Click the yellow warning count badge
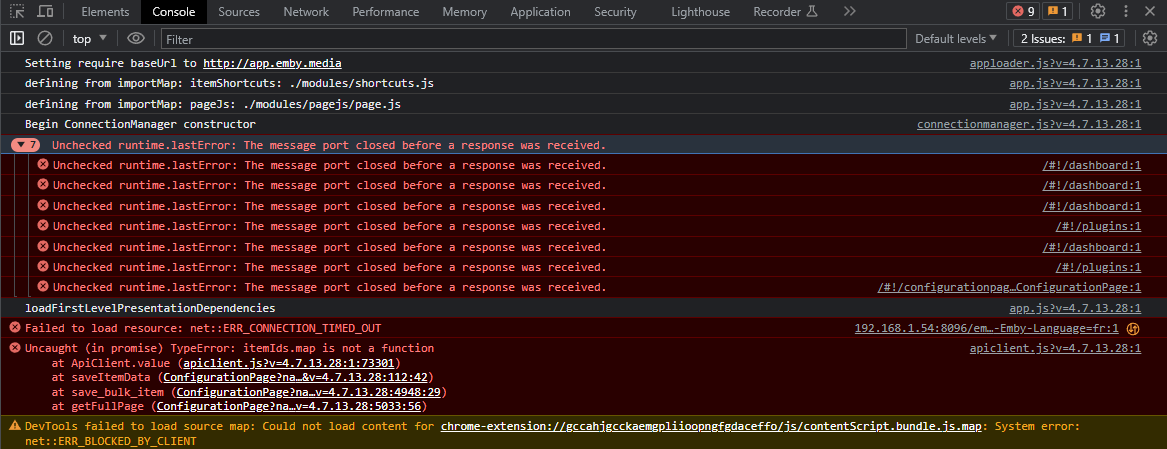This screenshot has height=449, width=1167. tap(1057, 12)
